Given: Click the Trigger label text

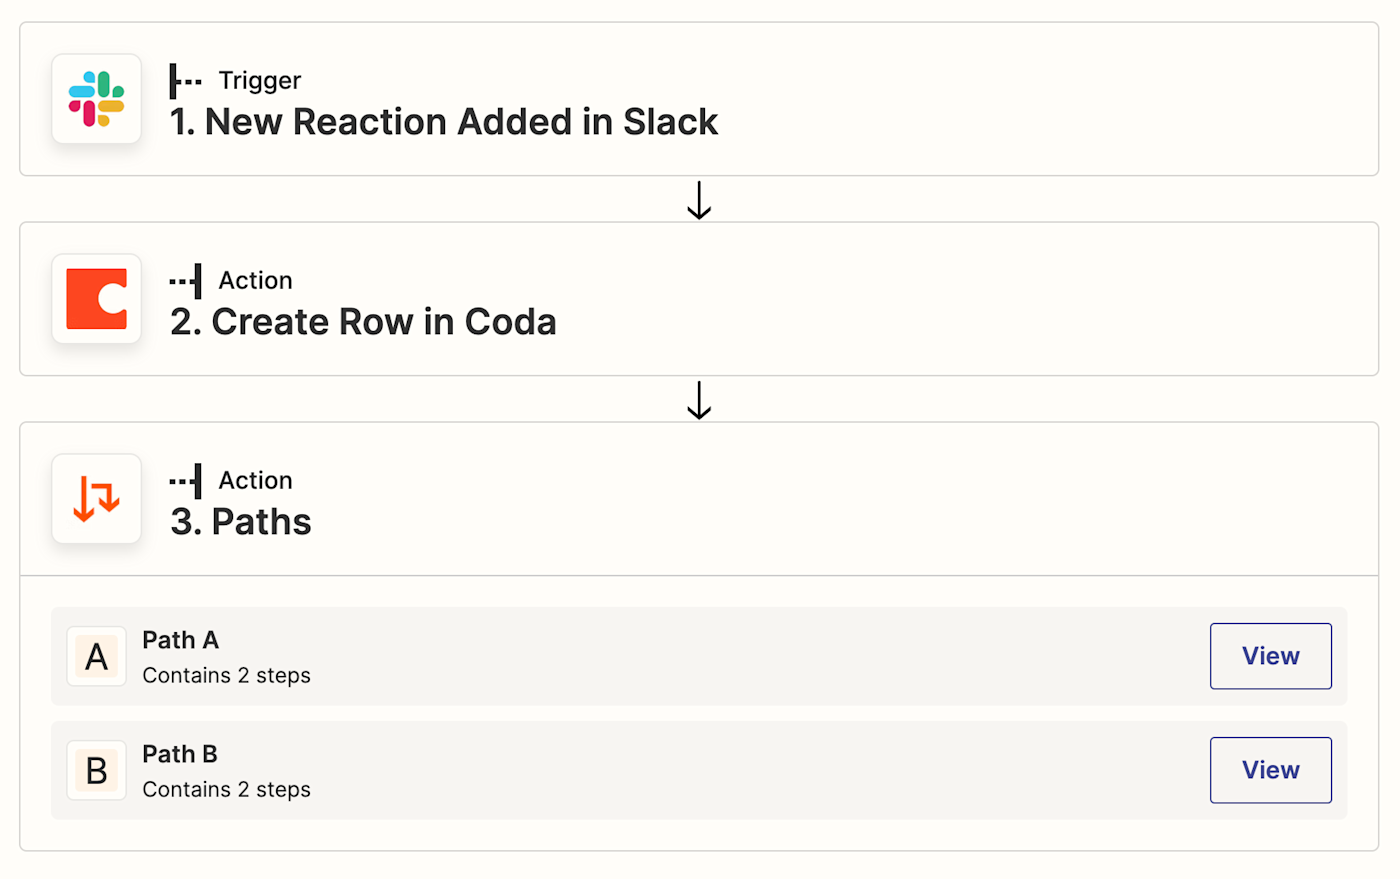Looking at the screenshot, I should tap(260, 81).
